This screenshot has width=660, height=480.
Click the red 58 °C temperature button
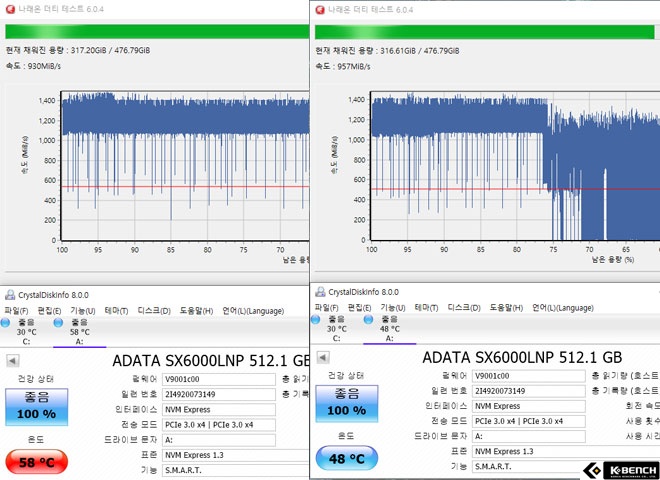pos(37,462)
